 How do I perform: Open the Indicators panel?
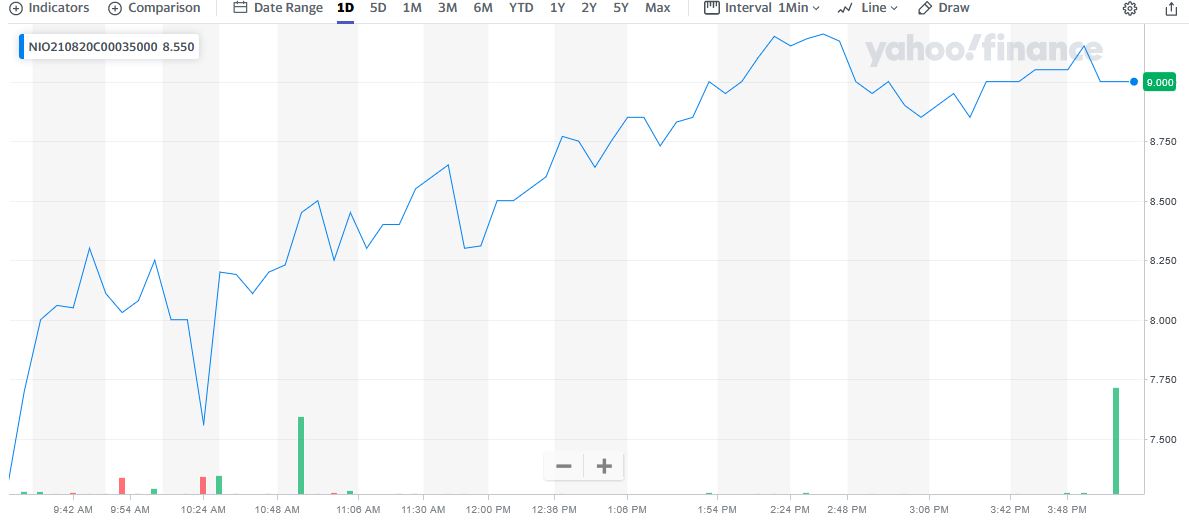49,8
